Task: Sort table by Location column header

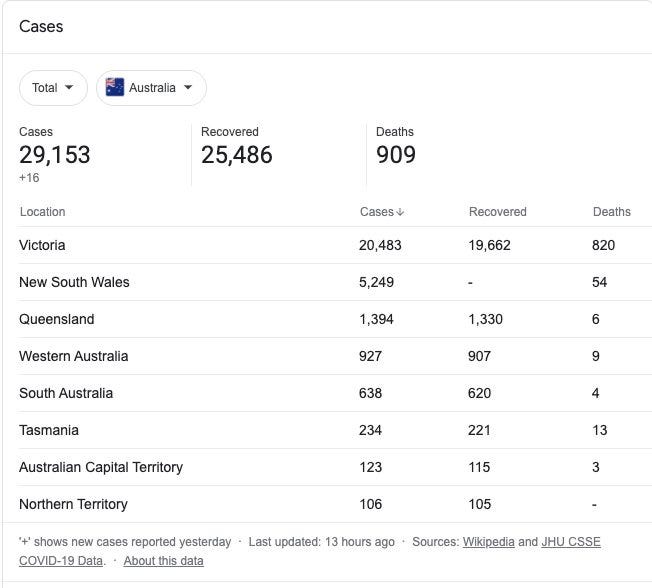Action: (42, 212)
